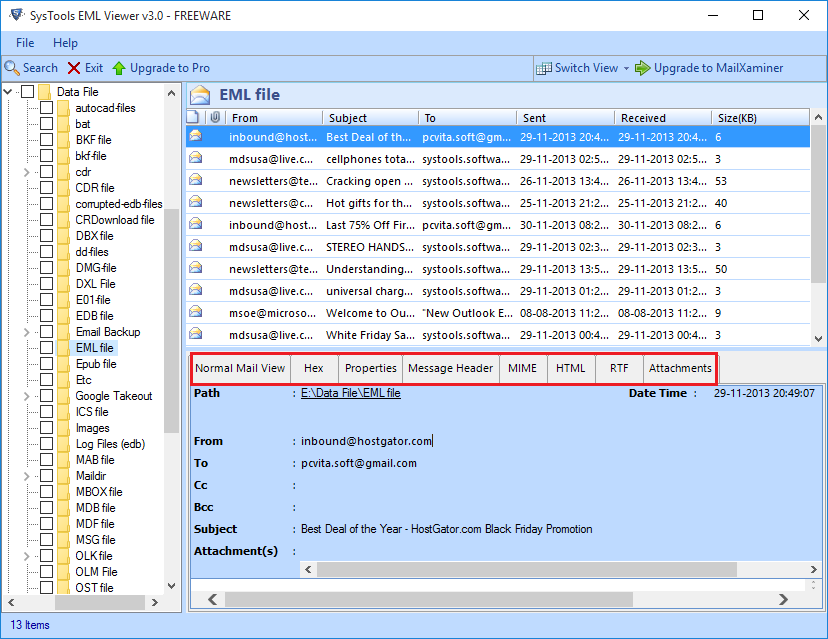Switch to the Attachments tab

coord(680,368)
